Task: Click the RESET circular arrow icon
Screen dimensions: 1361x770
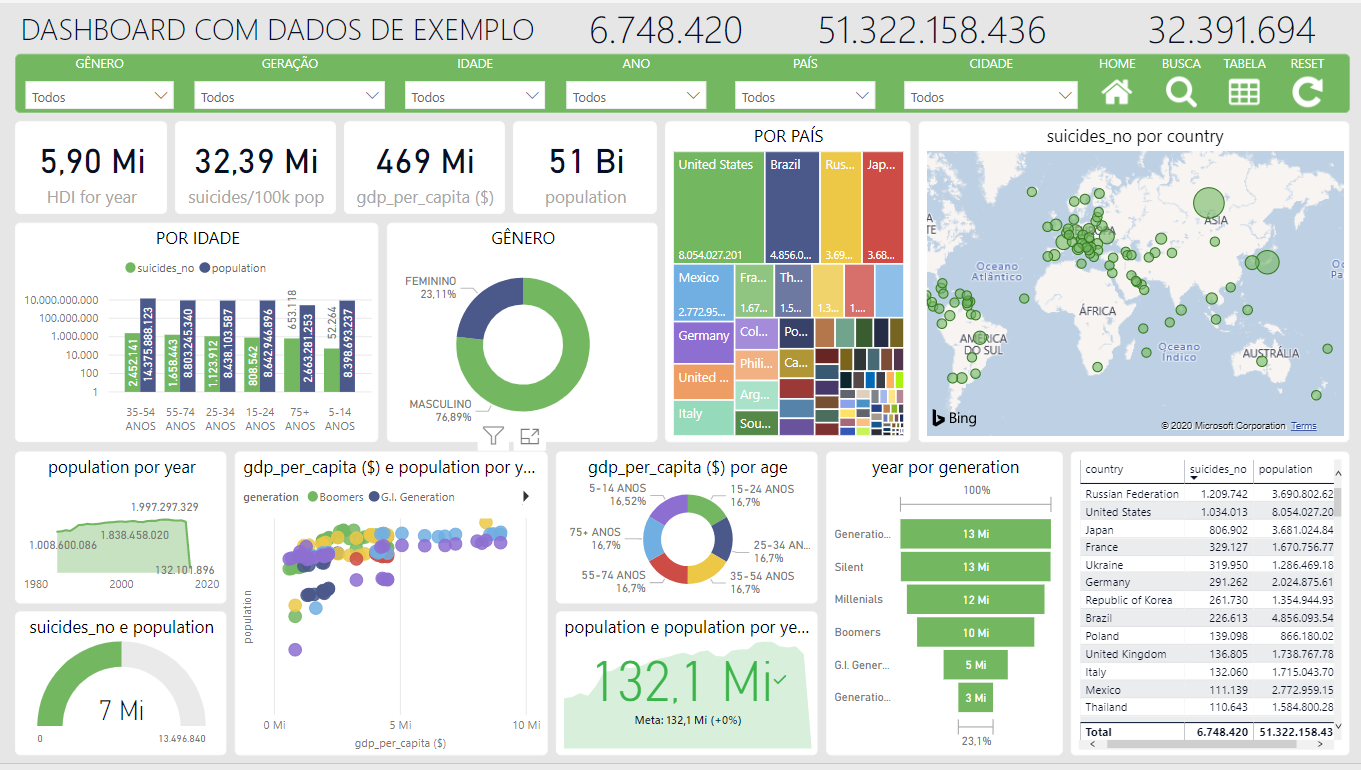Action: (x=1307, y=92)
